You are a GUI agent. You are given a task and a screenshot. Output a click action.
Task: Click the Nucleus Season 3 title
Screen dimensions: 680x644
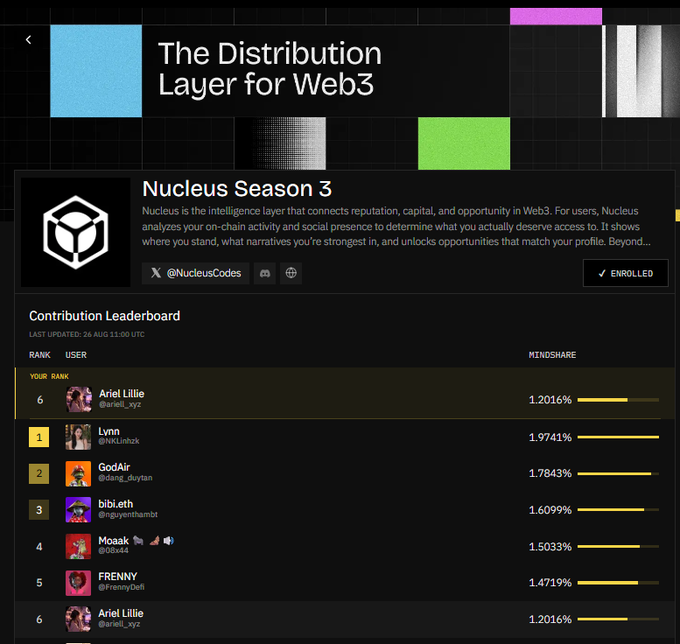(x=237, y=189)
